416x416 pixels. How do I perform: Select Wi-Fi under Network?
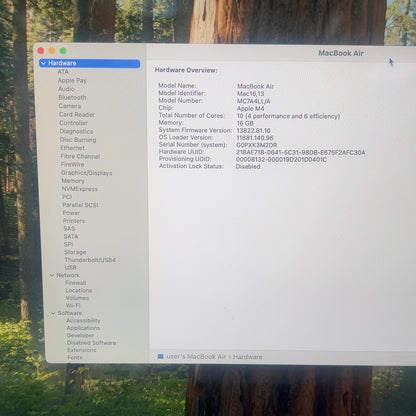coord(73,305)
